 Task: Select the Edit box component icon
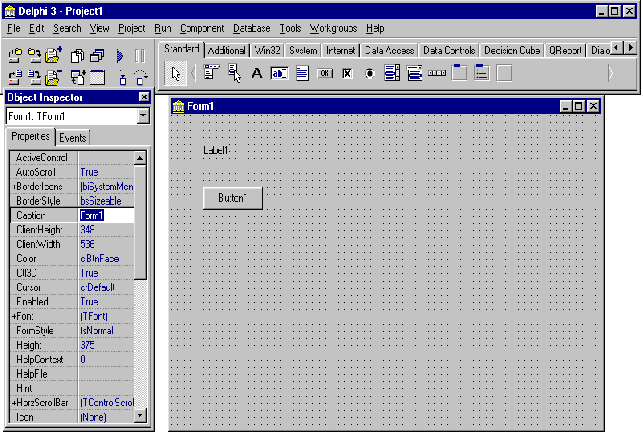(x=279, y=73)
